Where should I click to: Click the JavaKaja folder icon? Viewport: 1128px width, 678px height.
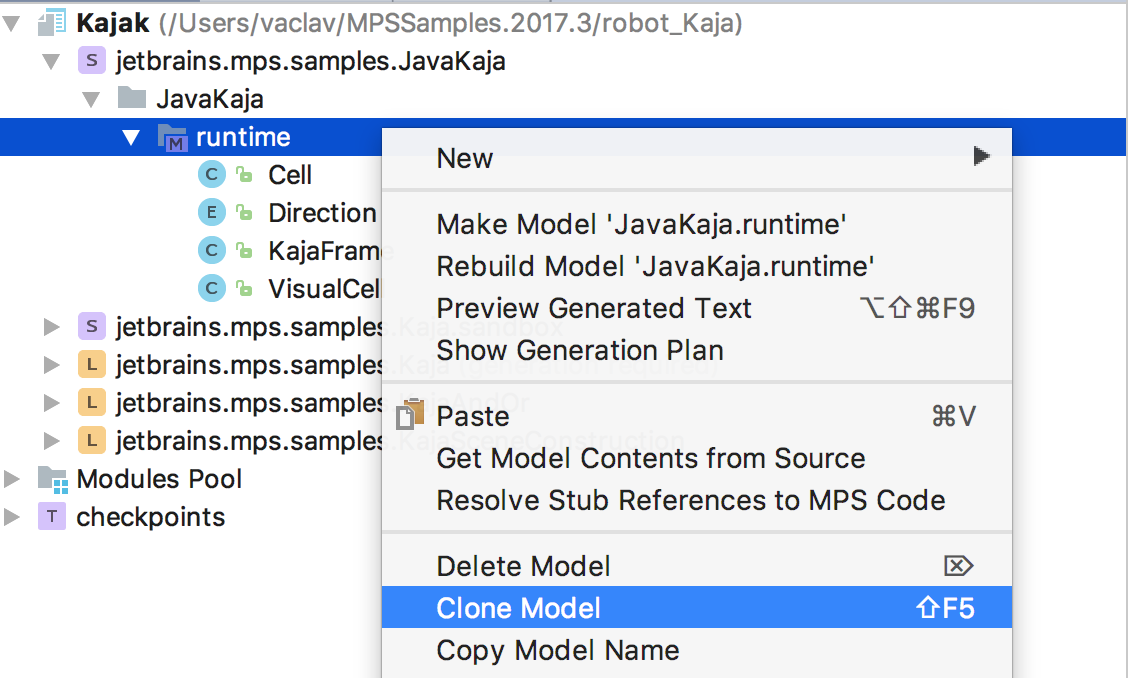132,97
